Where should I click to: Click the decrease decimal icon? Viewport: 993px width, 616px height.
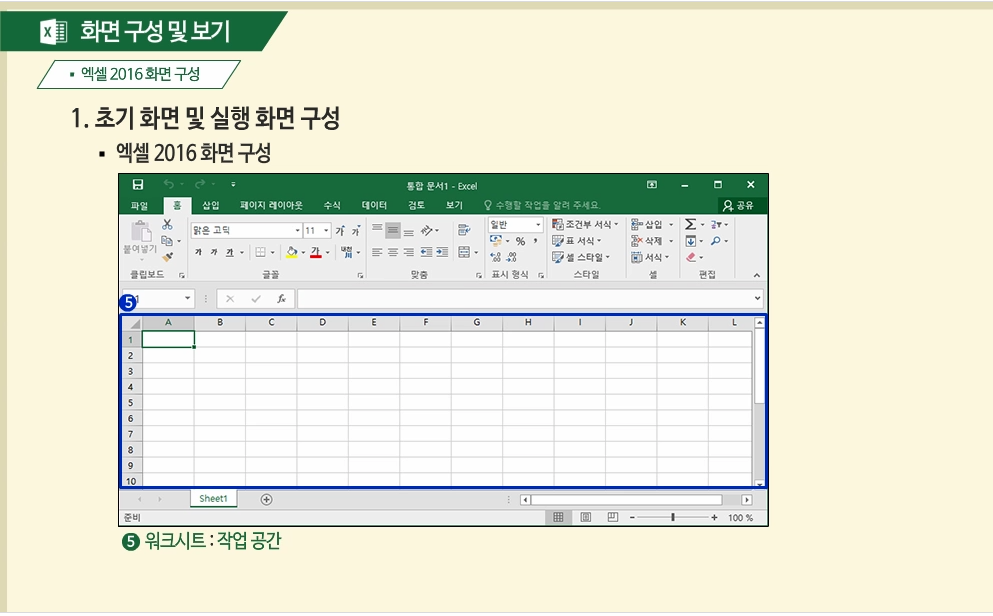point(512,257)
